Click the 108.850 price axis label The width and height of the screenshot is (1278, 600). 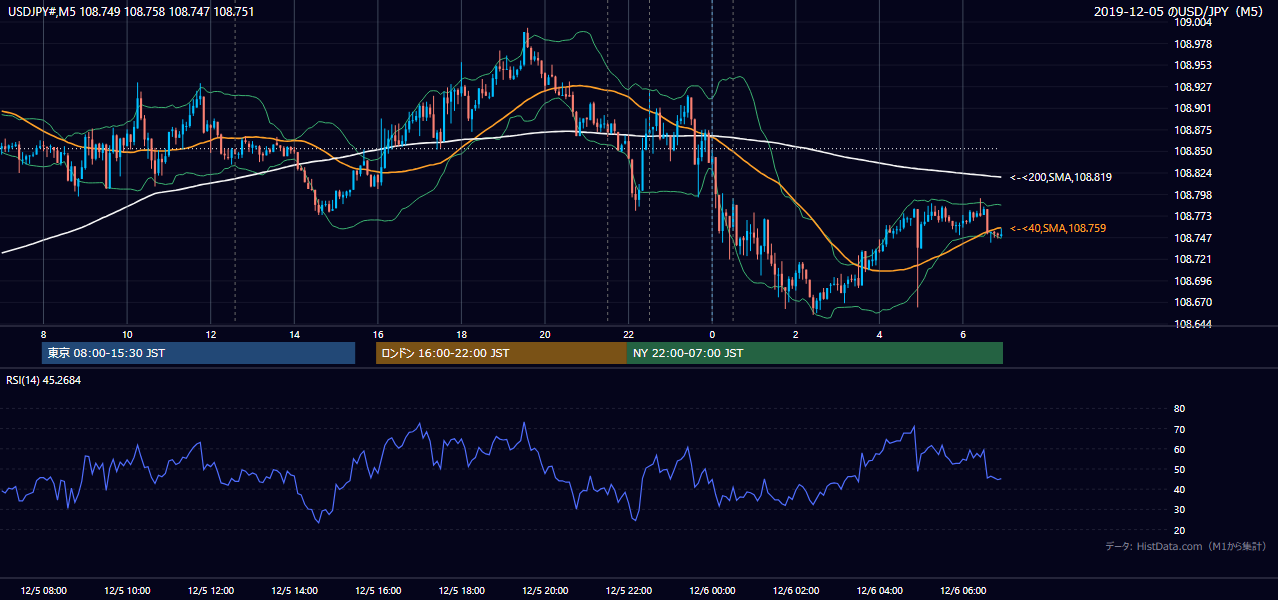click(x=1192, y=151)
